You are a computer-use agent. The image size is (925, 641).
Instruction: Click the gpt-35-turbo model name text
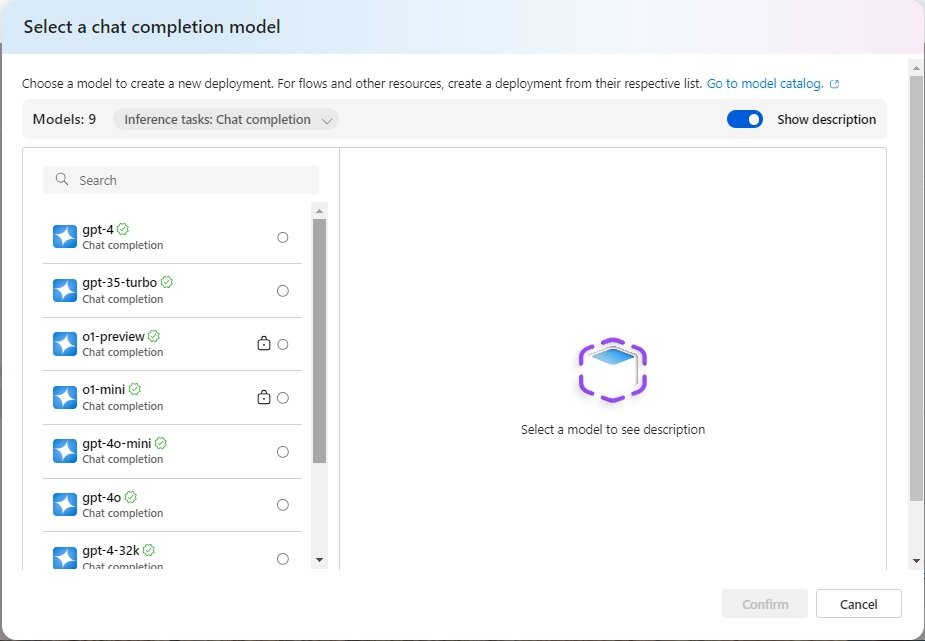(120, 282)
